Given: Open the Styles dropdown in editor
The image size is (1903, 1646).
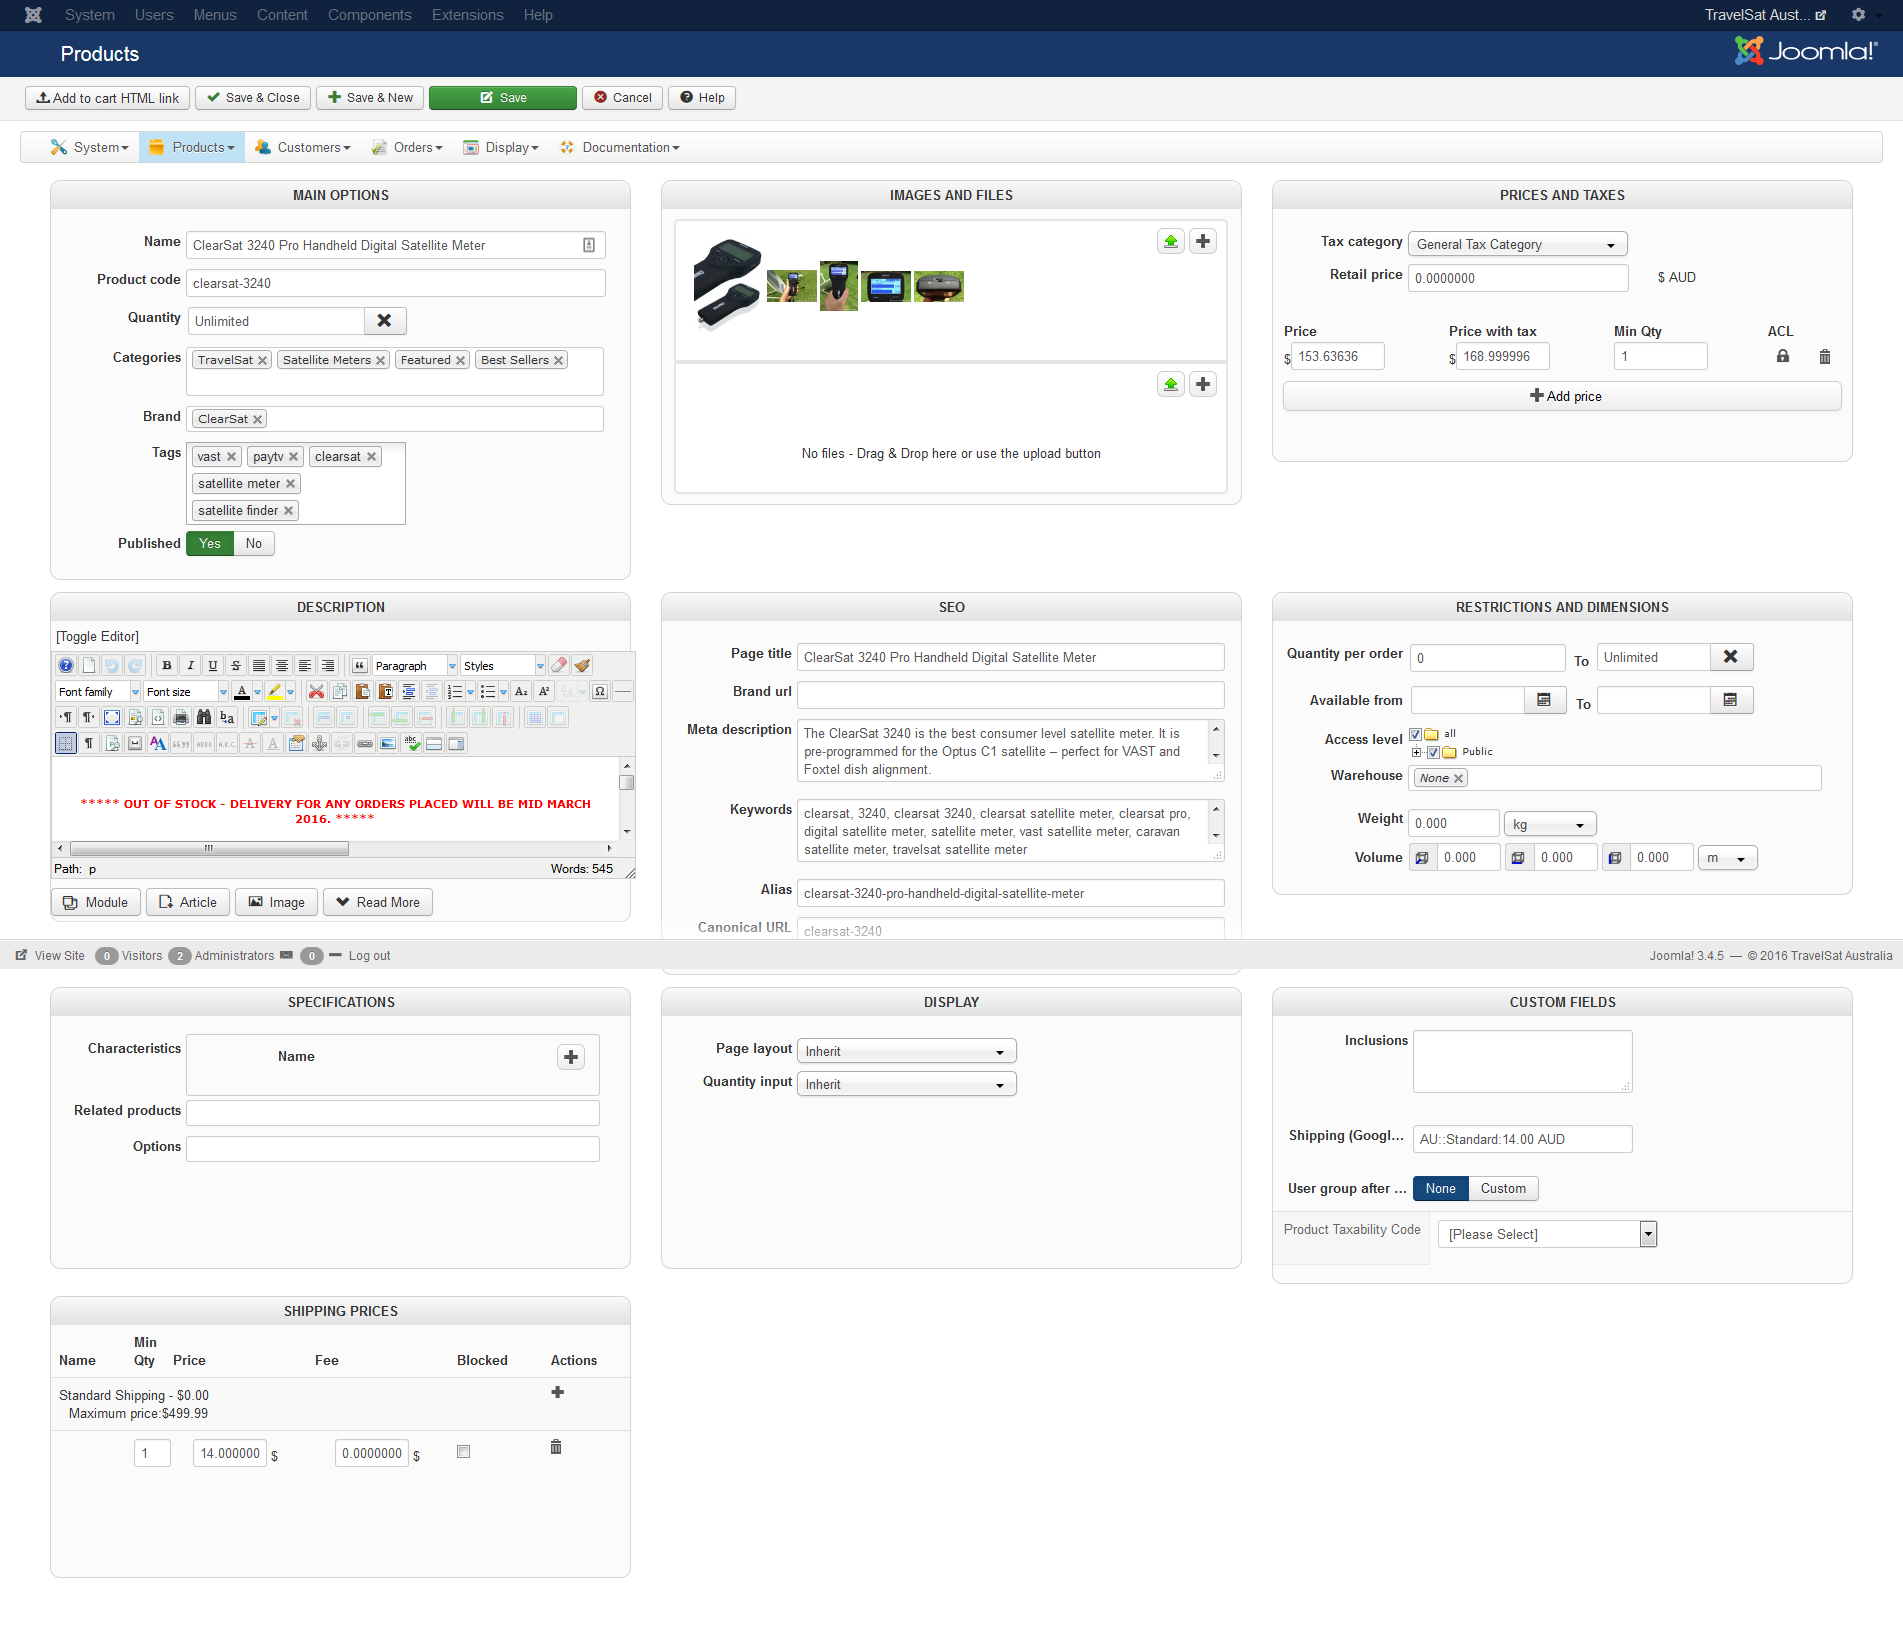Looking at the screenshot, I should tap(503, 666).
